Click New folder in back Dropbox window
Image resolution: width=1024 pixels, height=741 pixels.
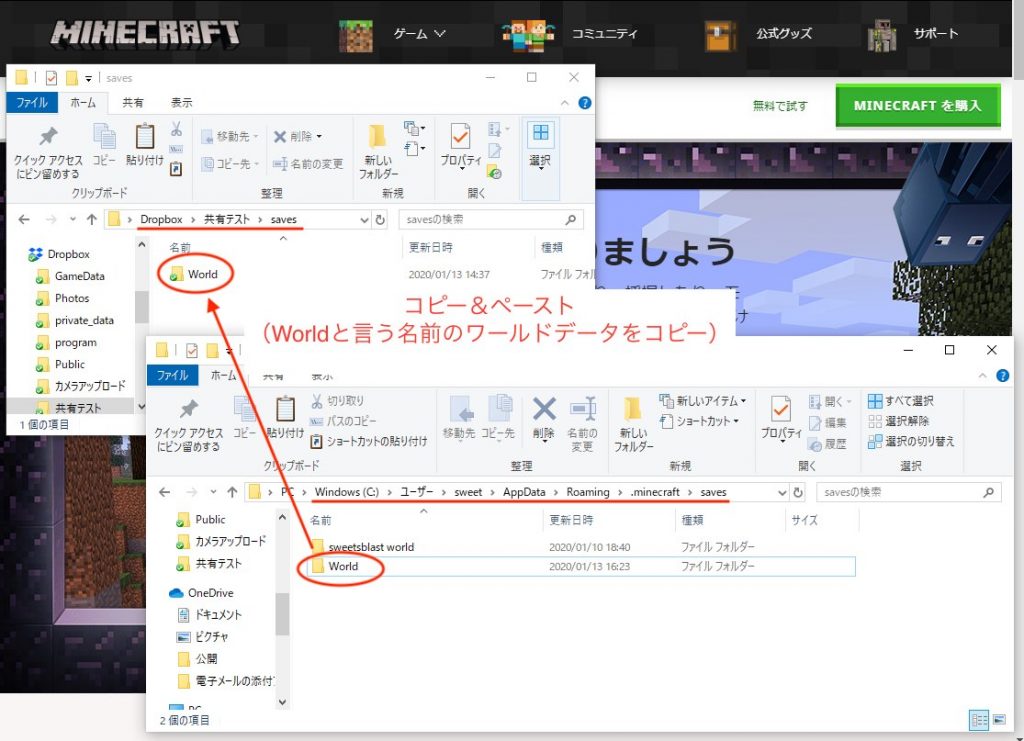click(x=377, y=152)
